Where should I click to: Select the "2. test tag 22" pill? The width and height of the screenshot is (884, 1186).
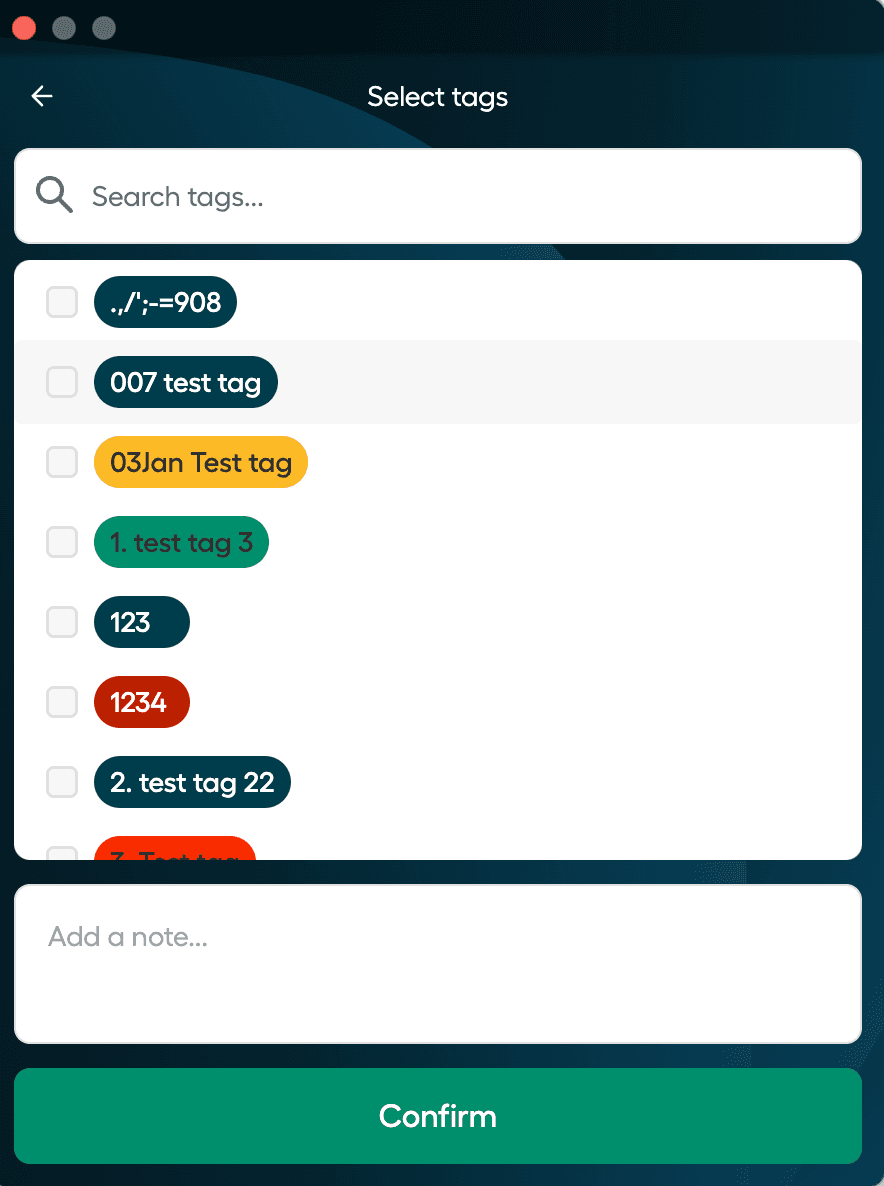(x=192, y=782)
